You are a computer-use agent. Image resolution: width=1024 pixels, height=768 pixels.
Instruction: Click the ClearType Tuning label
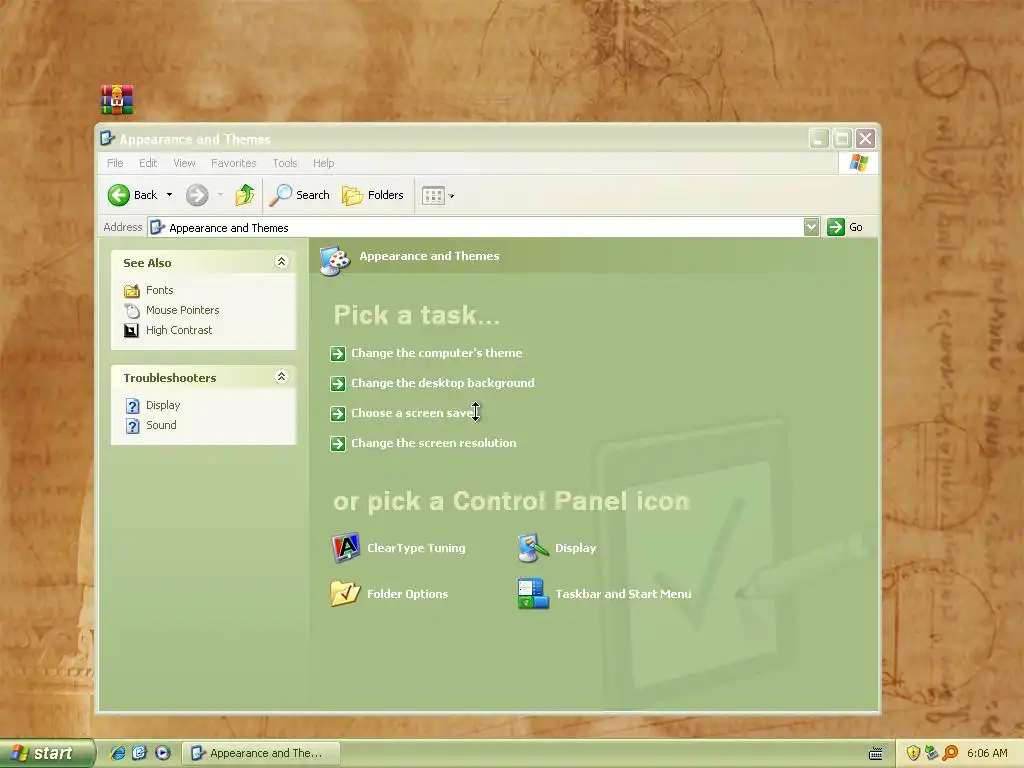coord(417,548)
